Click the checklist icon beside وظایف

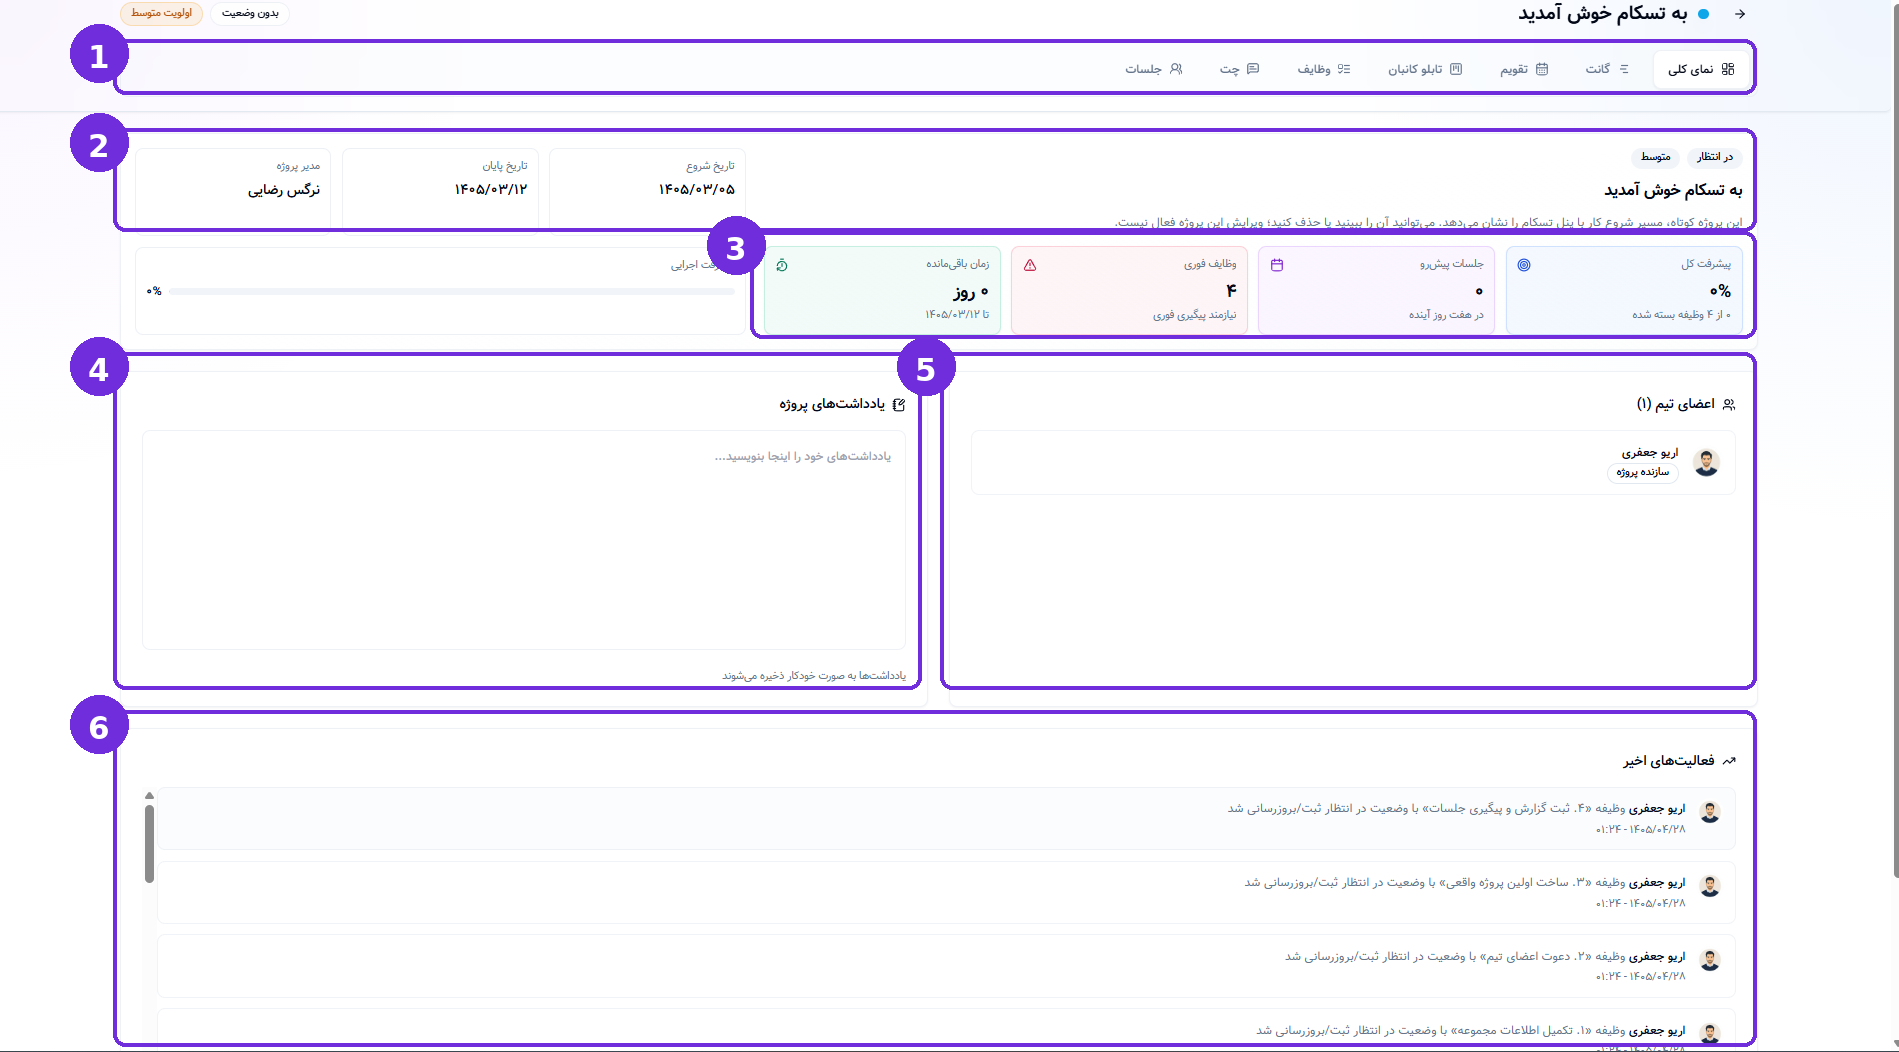pyautogui.click(x=1344, y=69)
